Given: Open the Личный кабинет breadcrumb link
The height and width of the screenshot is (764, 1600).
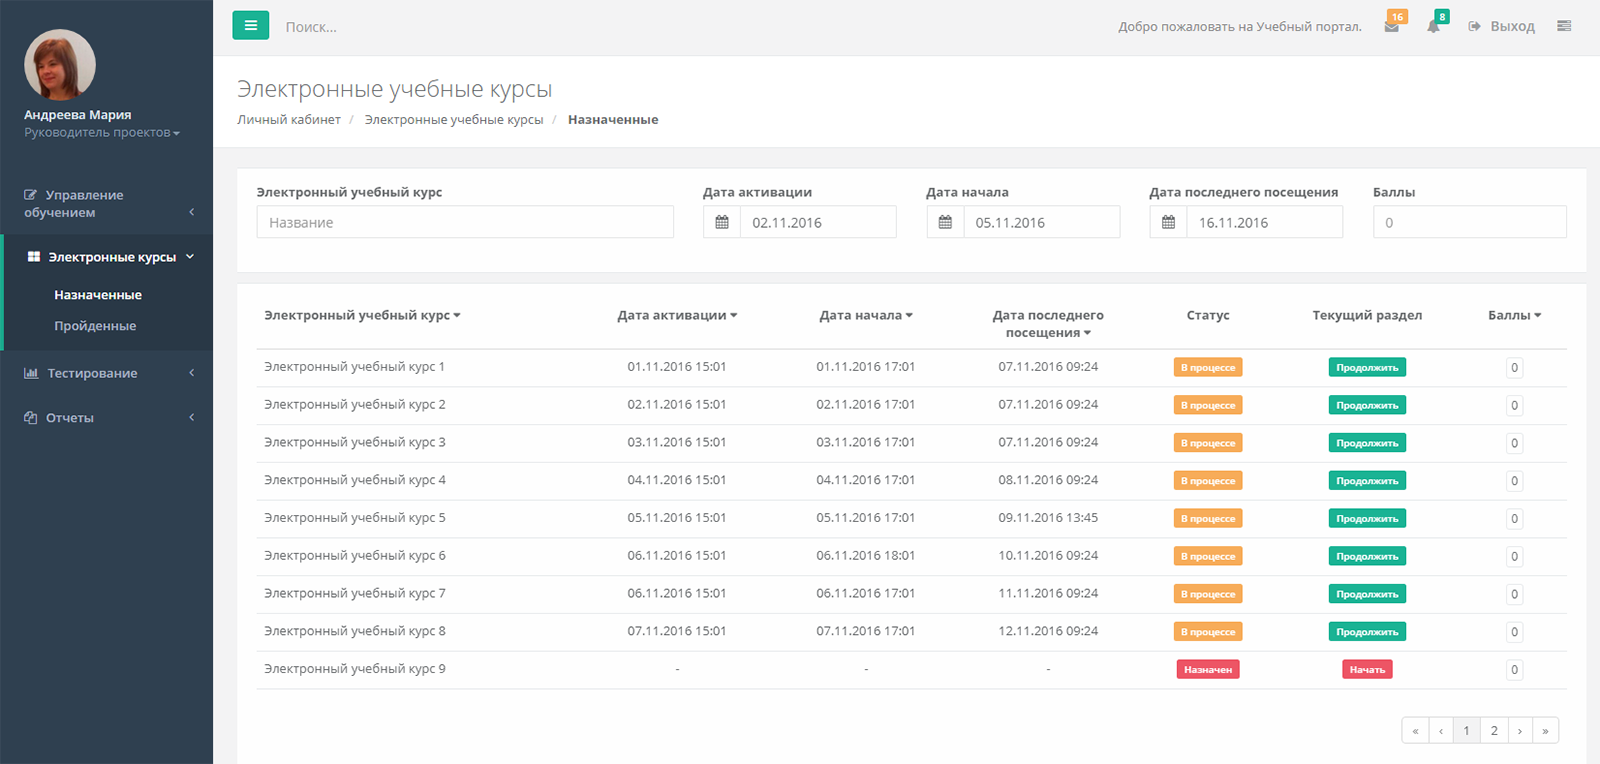Looking at the screenshot, I should pyautogui.click(x=289, y=120).
